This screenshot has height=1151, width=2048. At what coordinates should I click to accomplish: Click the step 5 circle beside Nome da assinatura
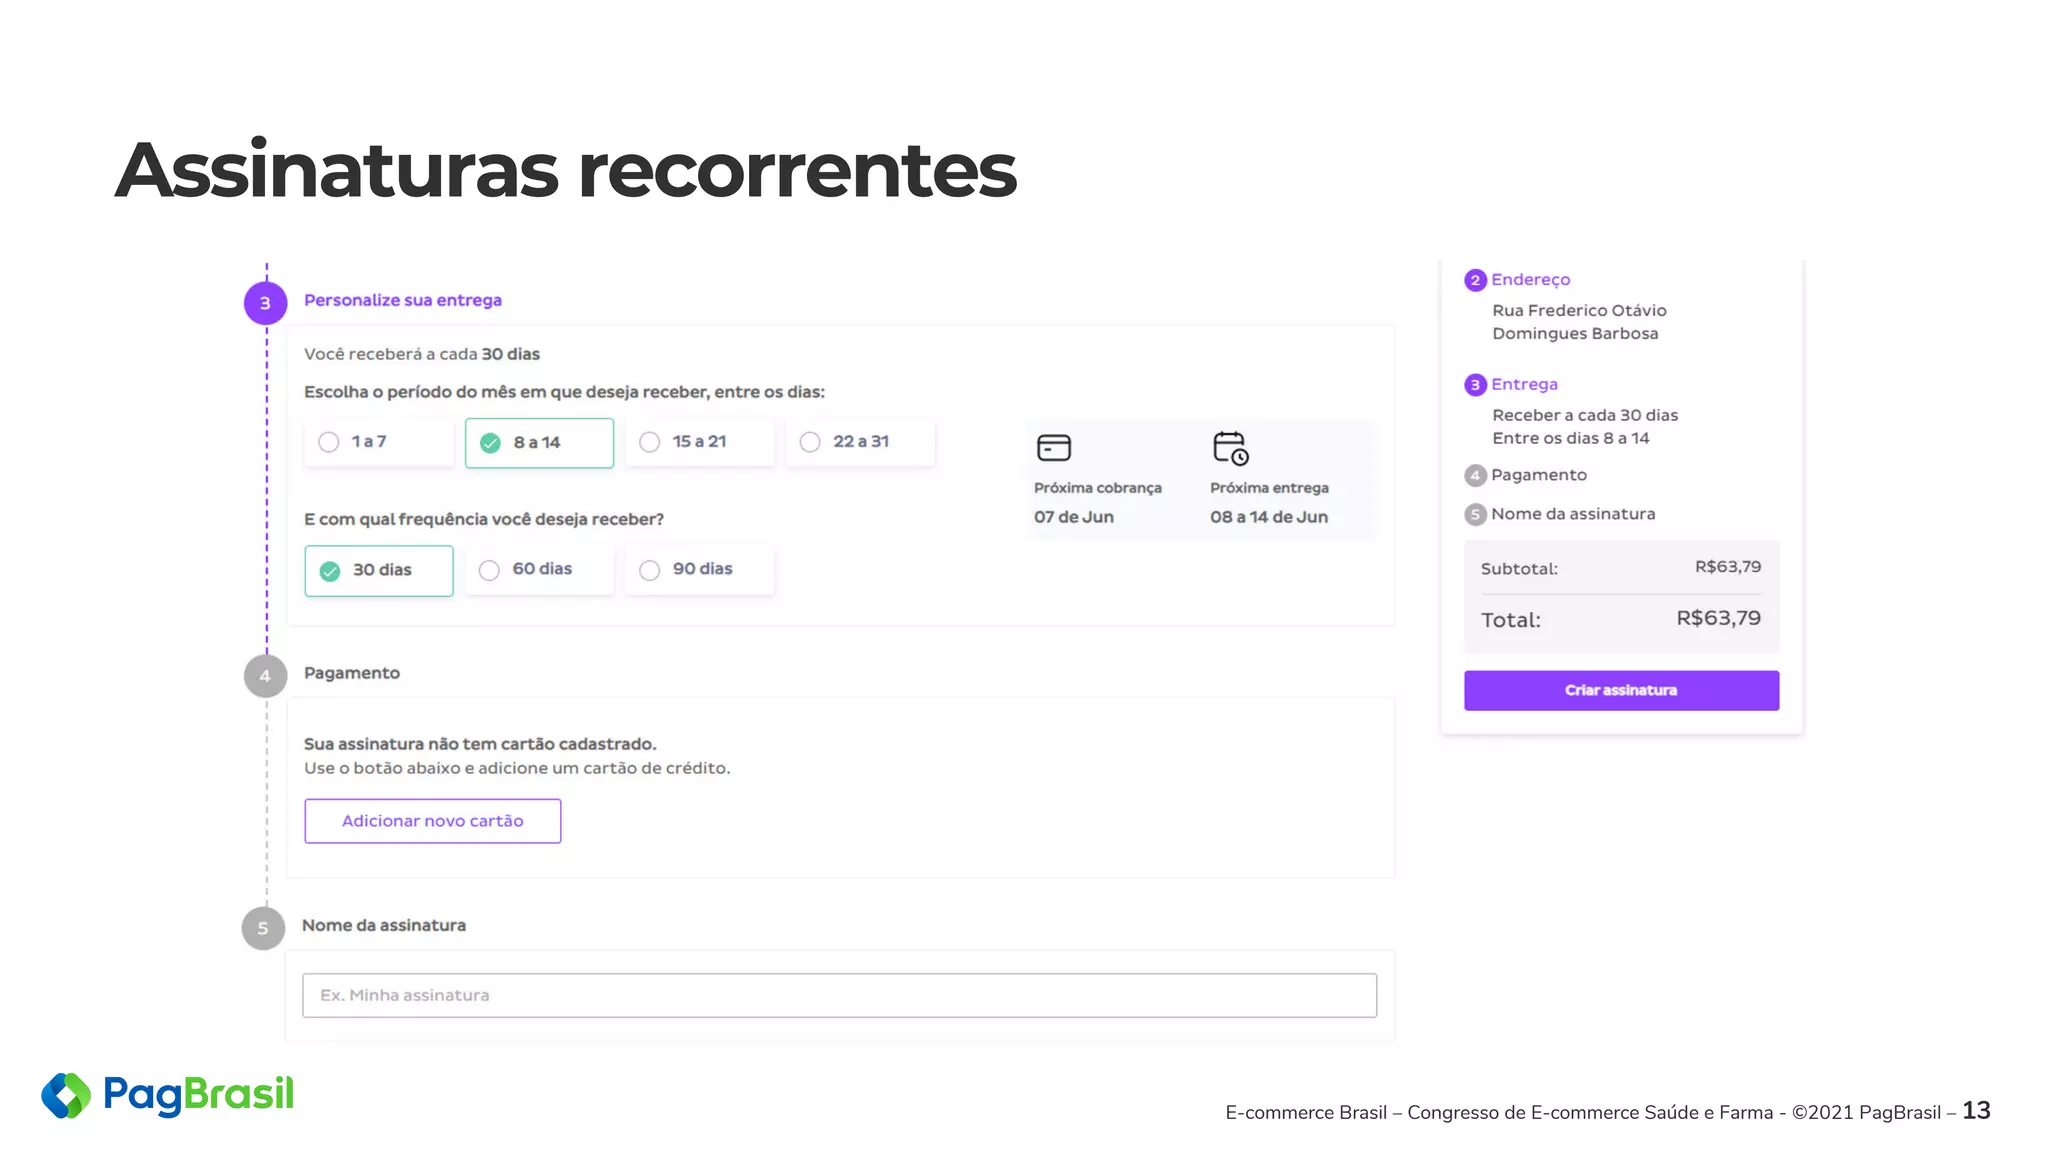coord(263,928)
